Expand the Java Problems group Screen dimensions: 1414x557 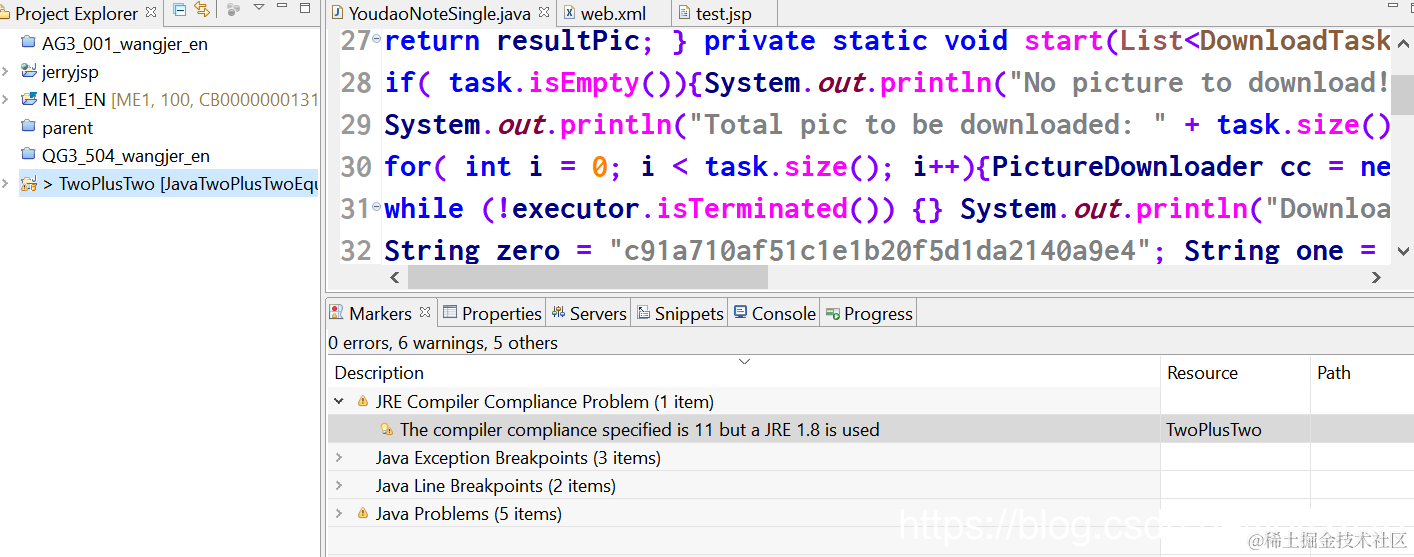[339, 514]
